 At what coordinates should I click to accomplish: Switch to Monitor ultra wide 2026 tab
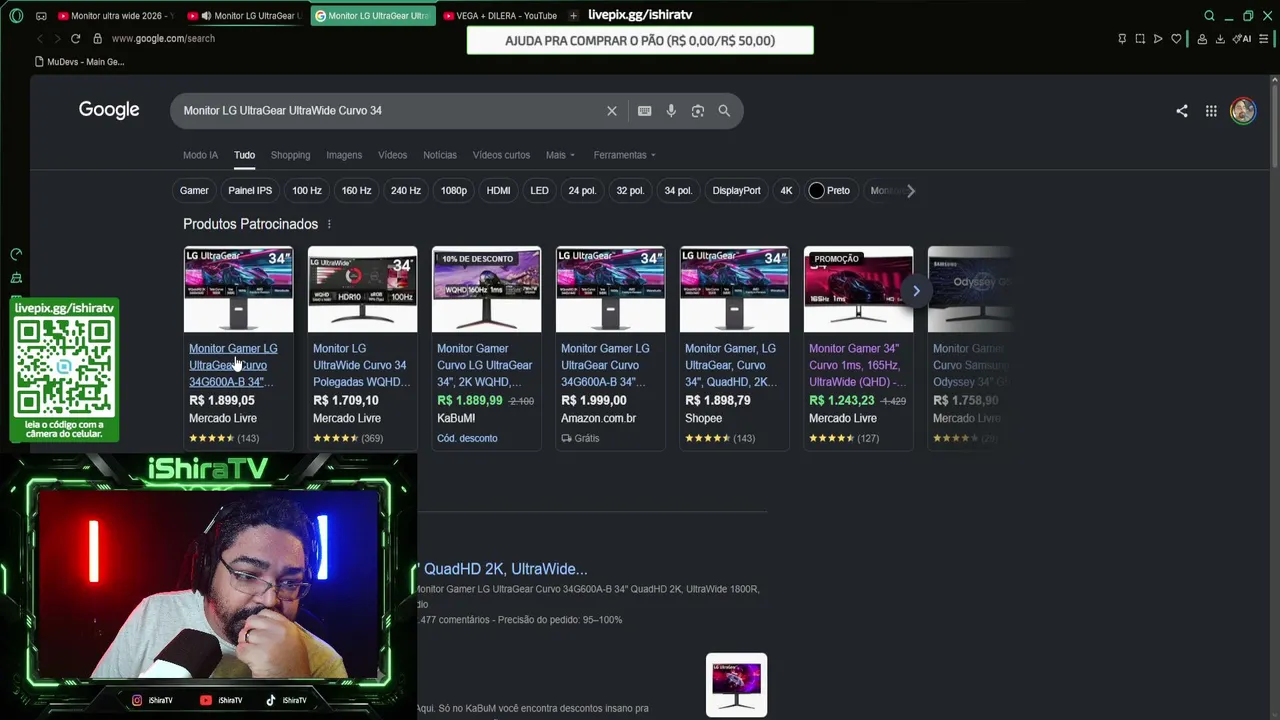click(116, 16)
